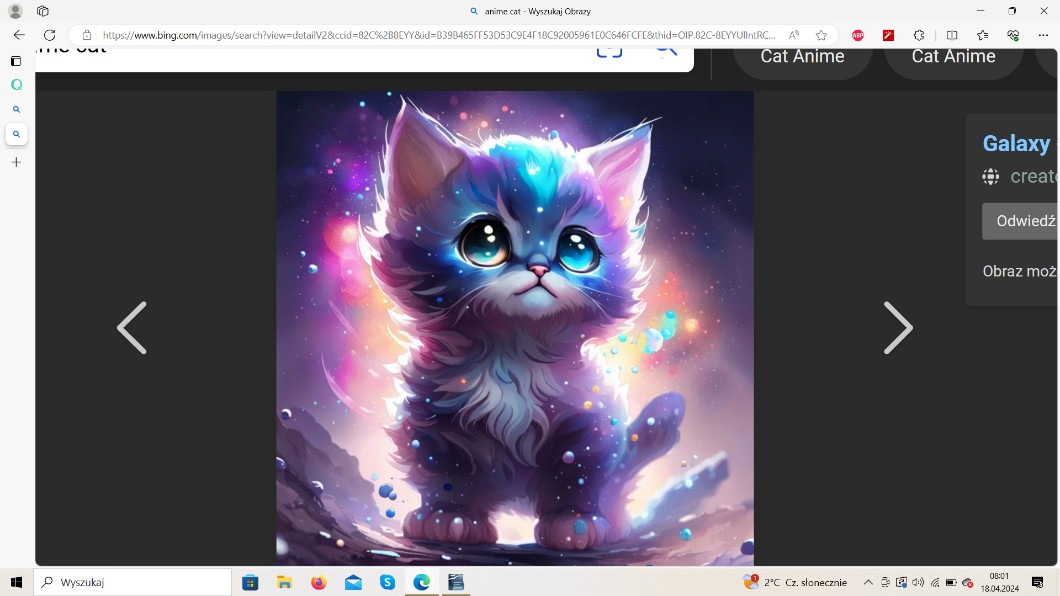
Task: Toggle Read aloud in address bar
Action: [794, 35]
